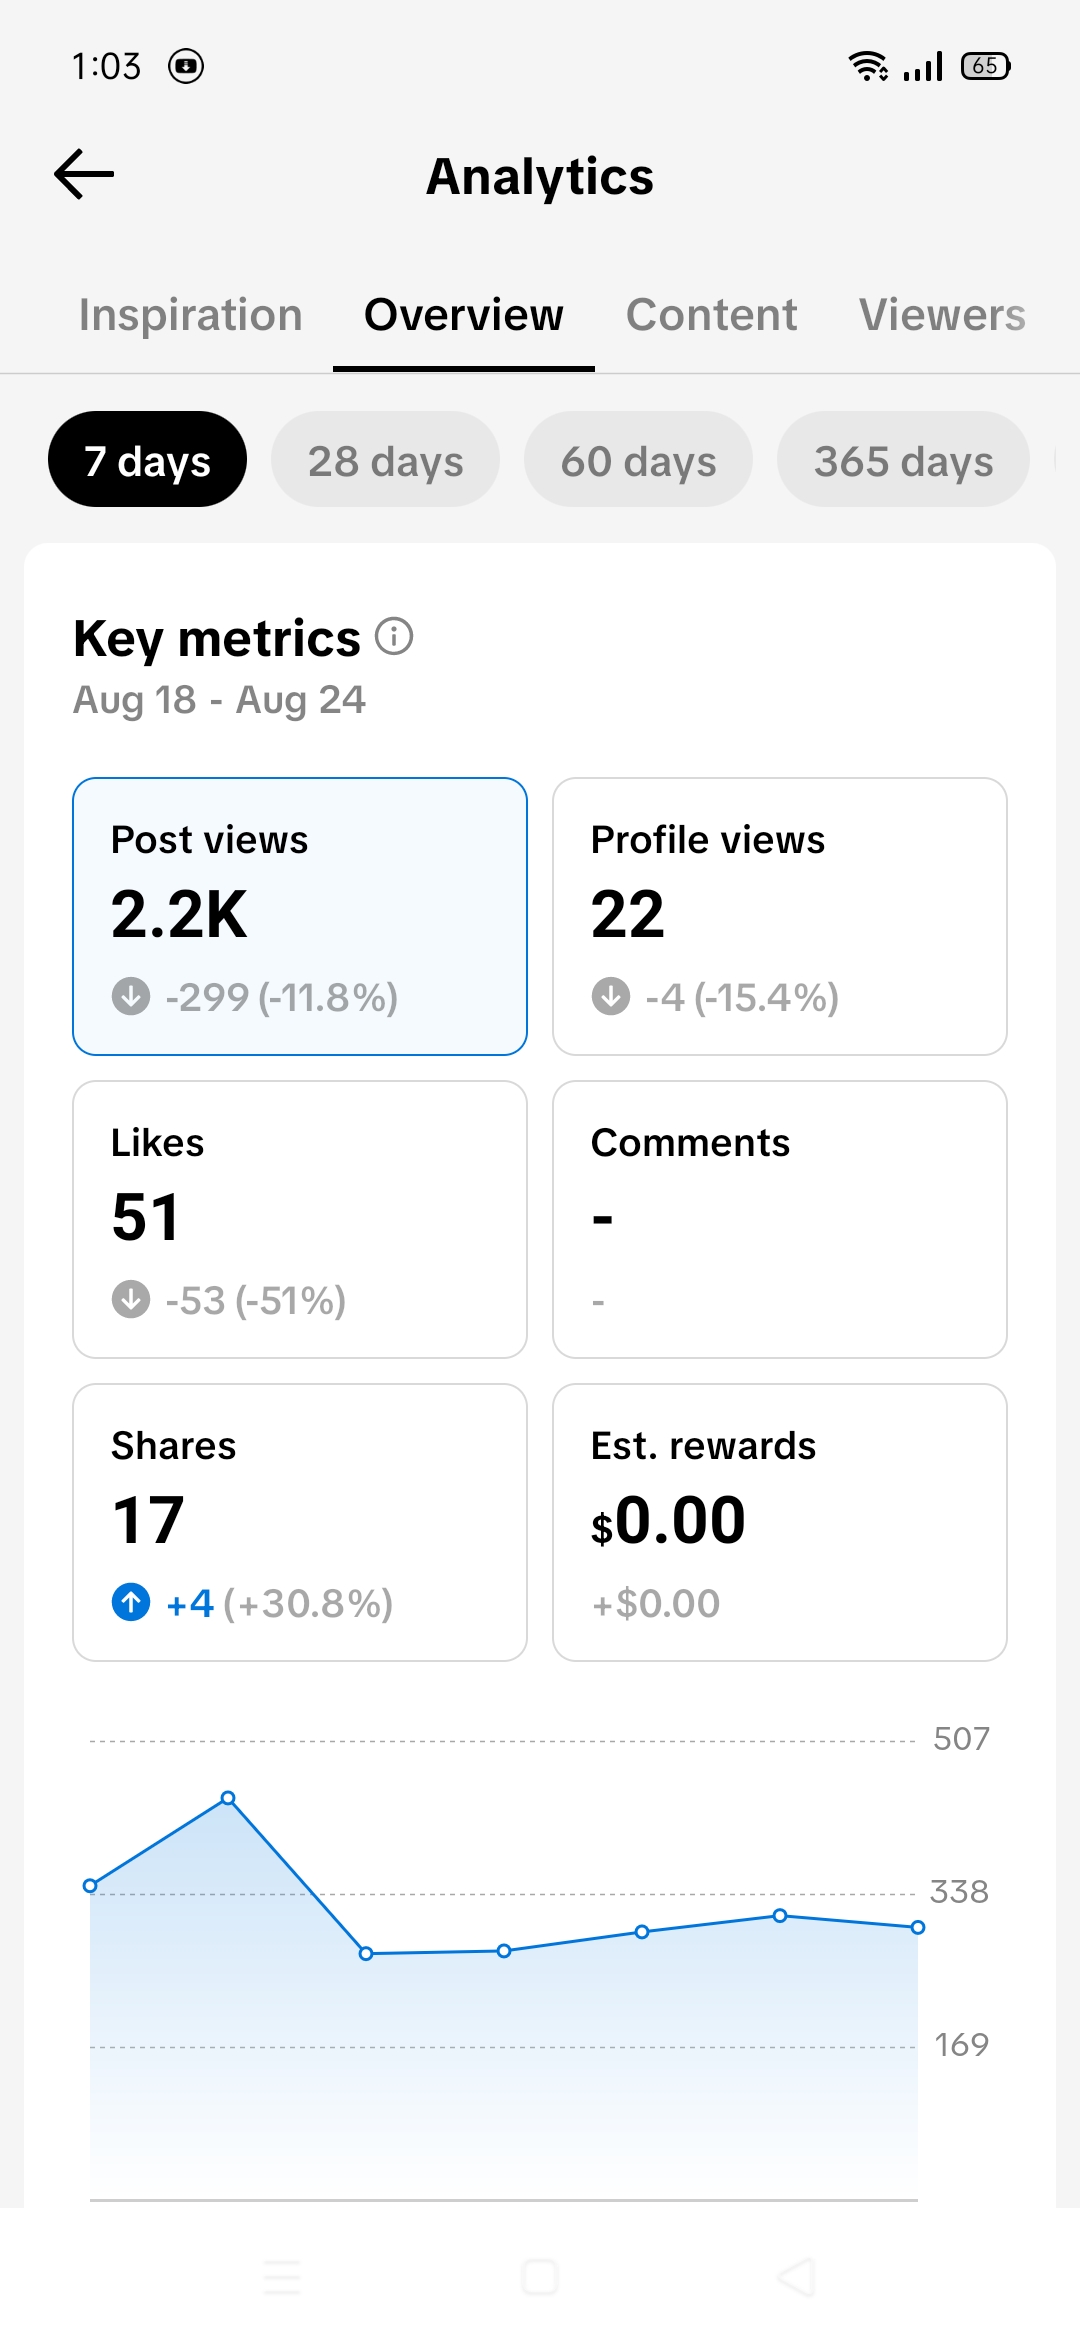Tap the Android home button icon
This screenshot has width=1080, height=2340.
click(x=540, y=2277)
